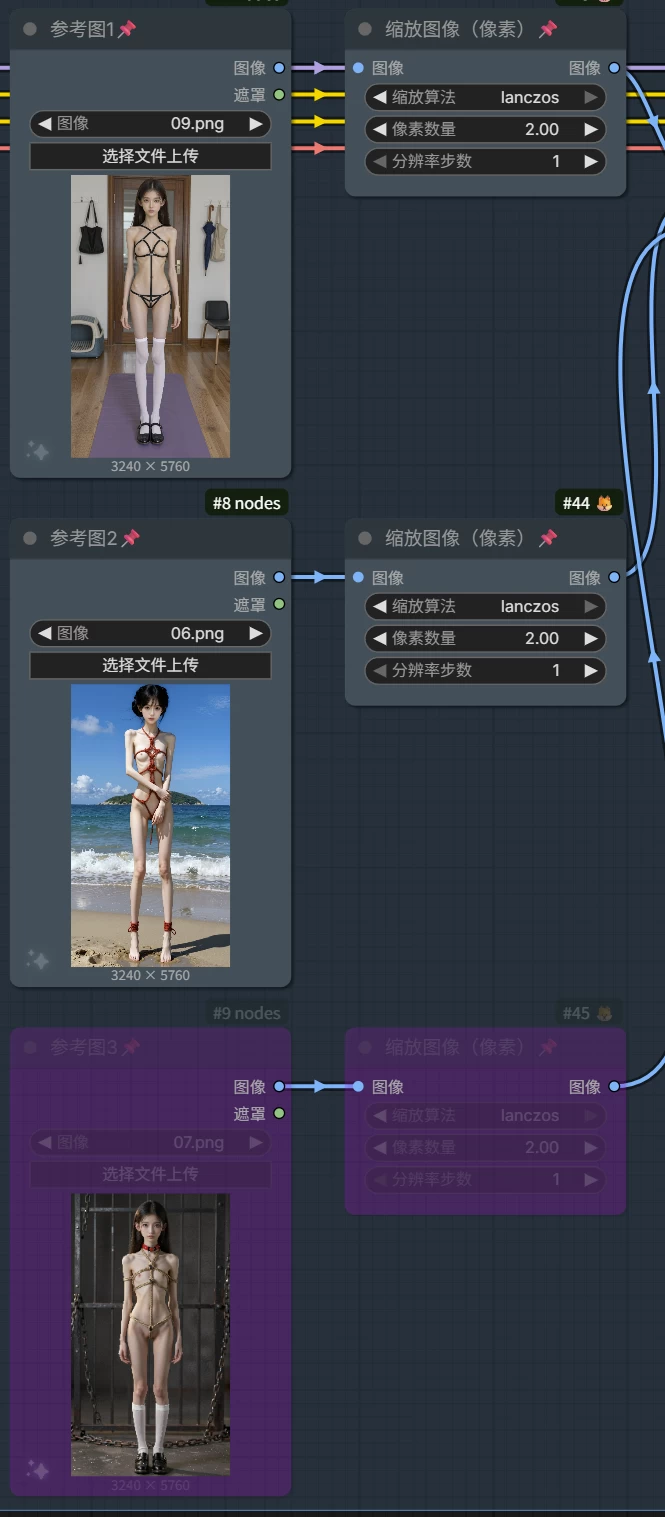The image size is (665, 1517).
Task: Open the 06.png image selector combo
Action: tap(150, 633)
